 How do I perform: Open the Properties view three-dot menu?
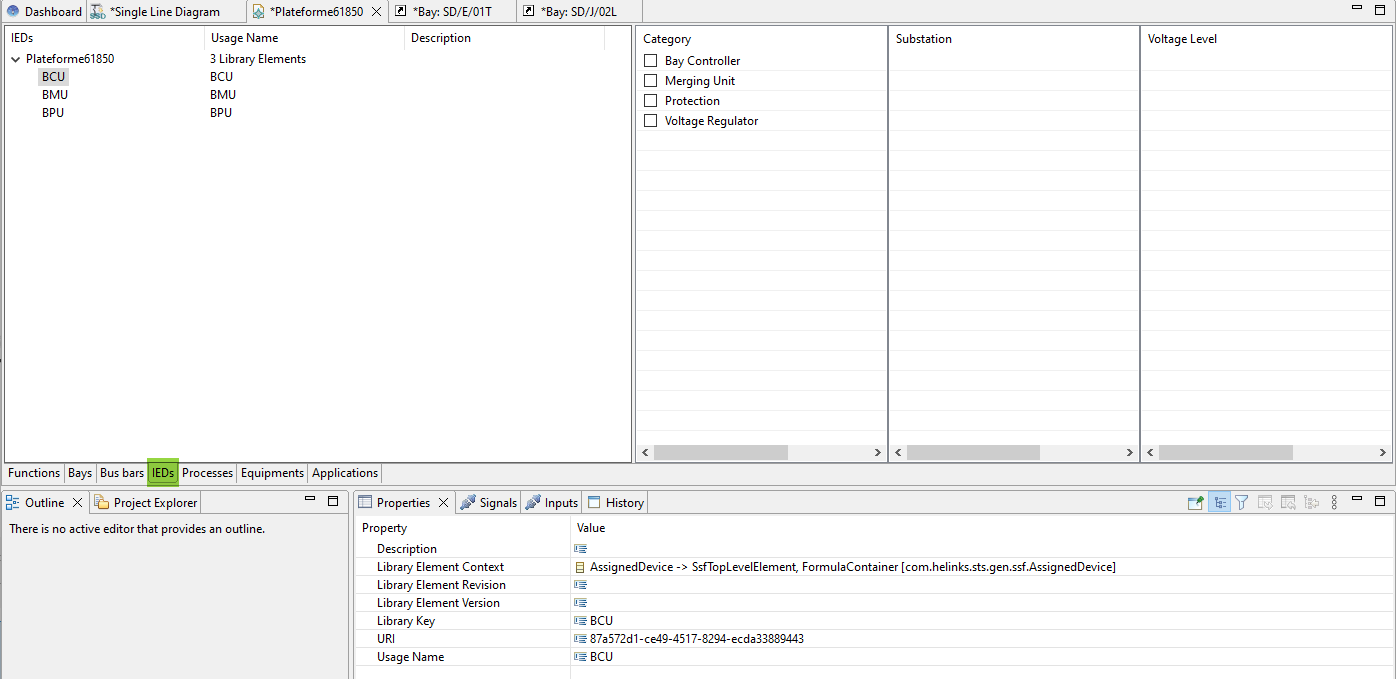tap(1334, 503)
